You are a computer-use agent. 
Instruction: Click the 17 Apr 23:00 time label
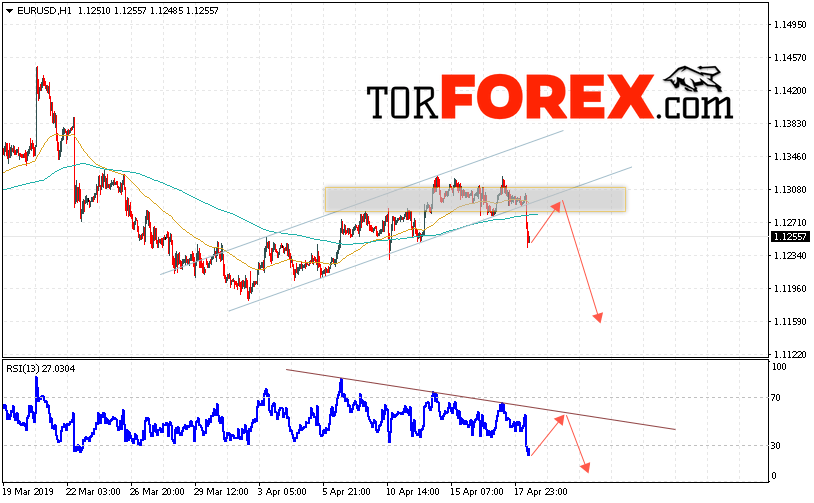click(540, 492)
